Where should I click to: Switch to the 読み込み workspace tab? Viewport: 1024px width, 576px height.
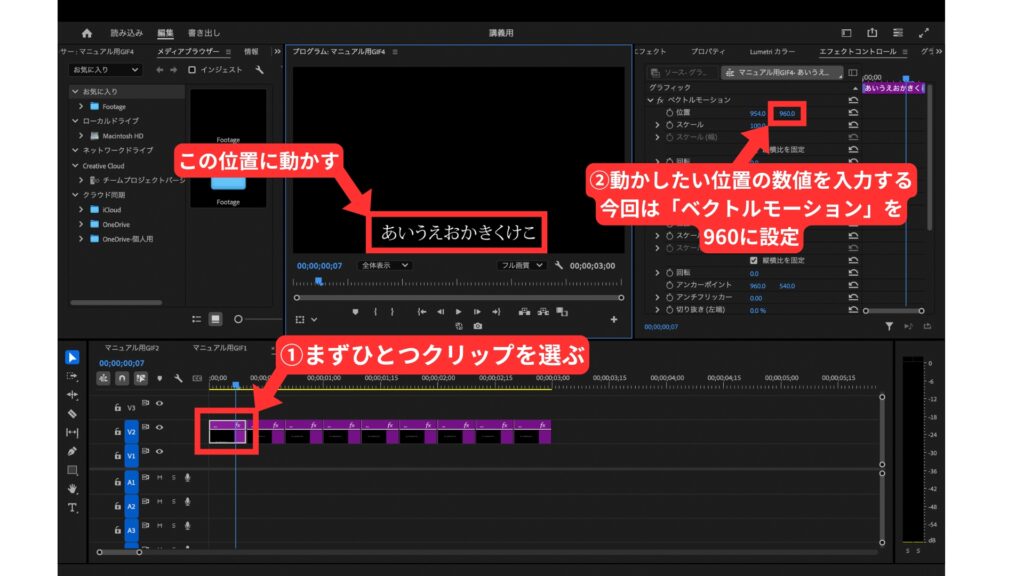[127, 33]
